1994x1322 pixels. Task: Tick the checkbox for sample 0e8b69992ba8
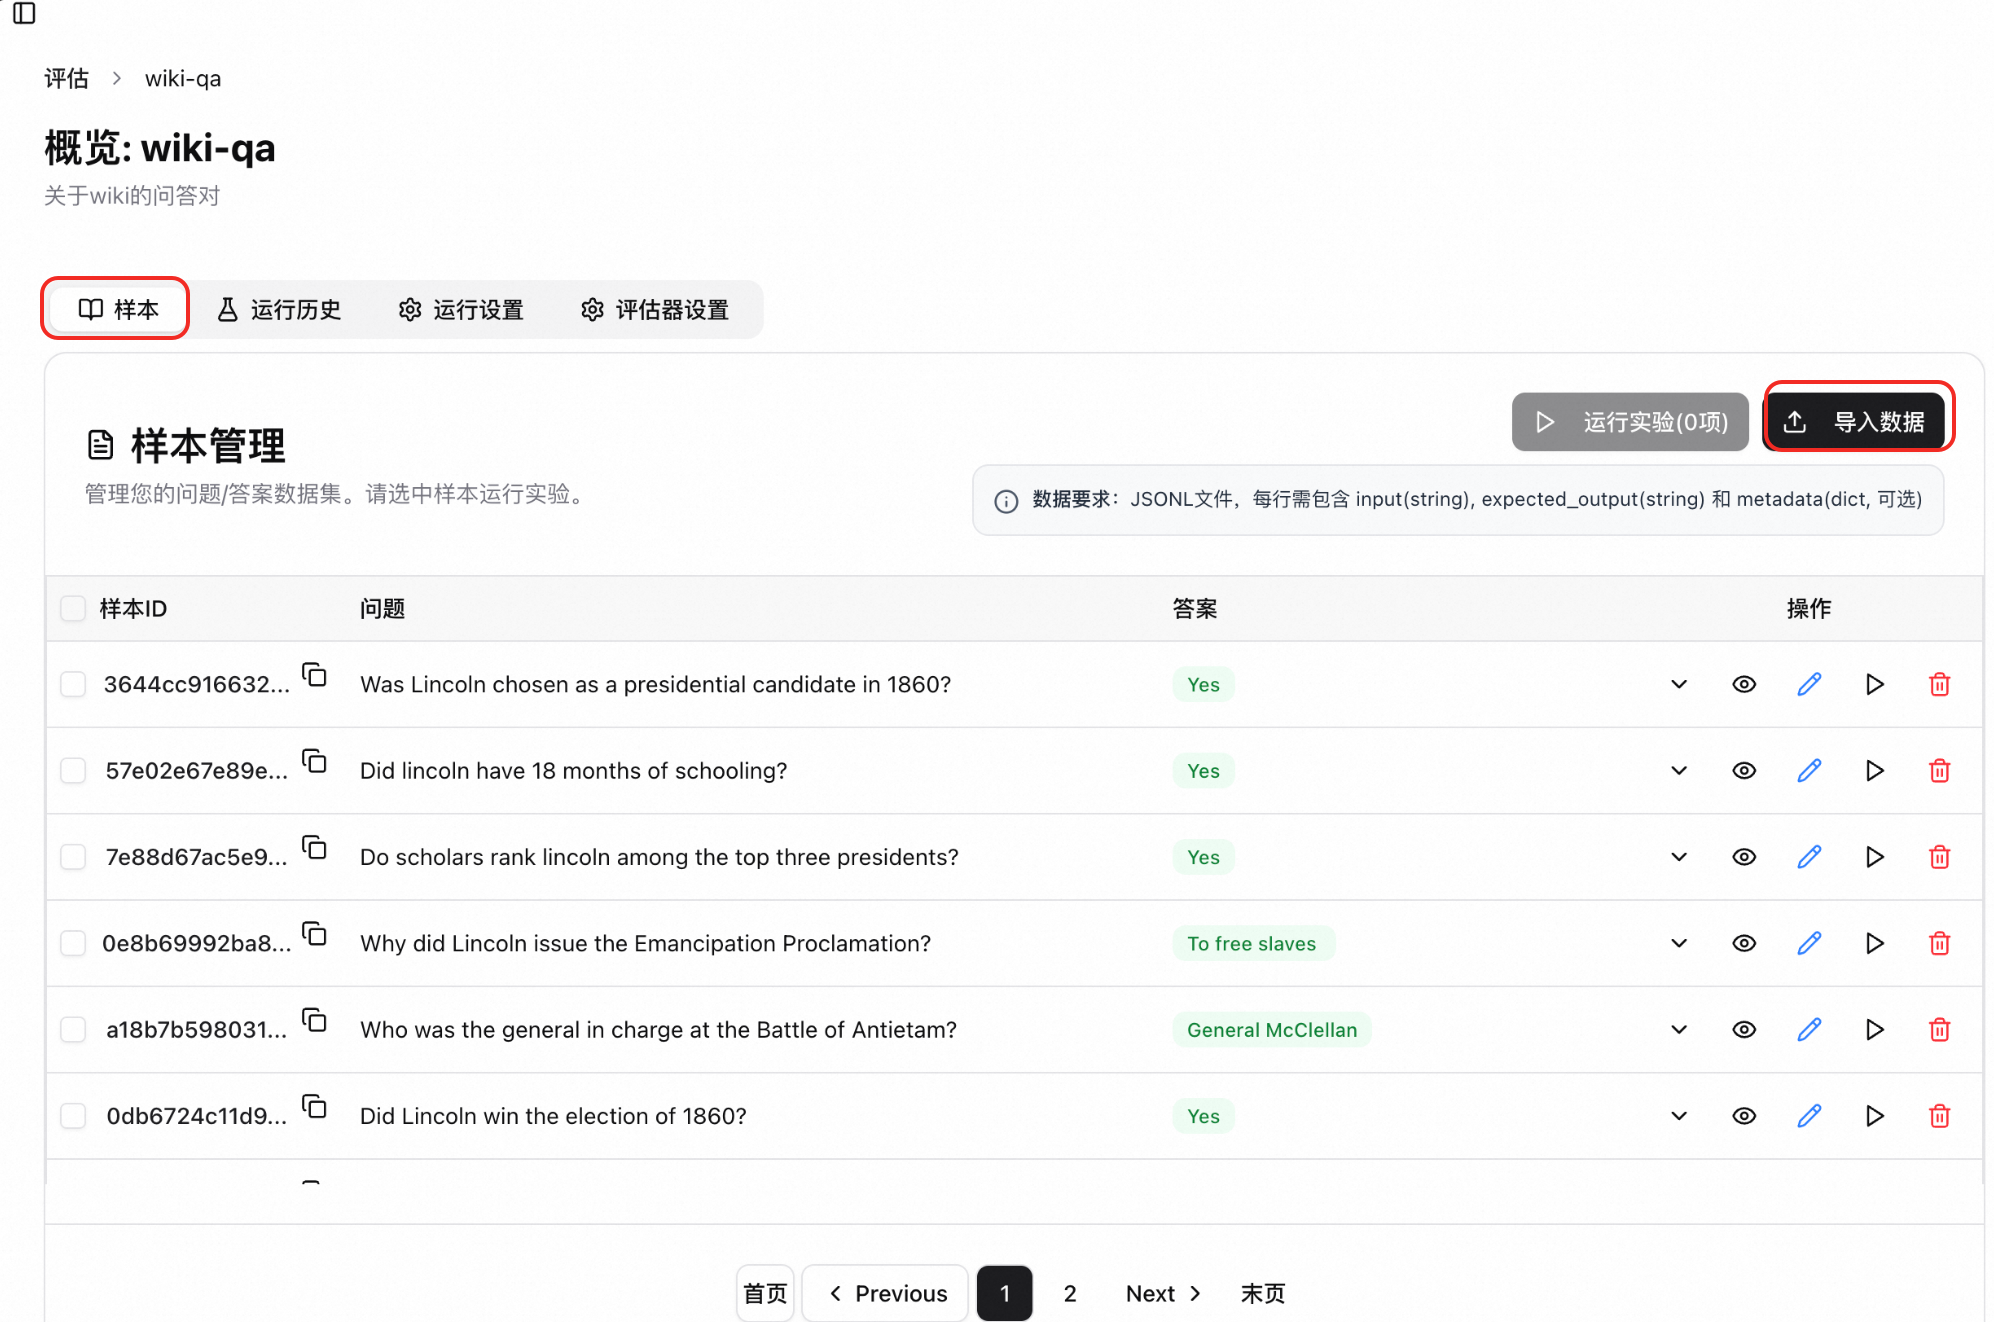[x=73, y=943]
